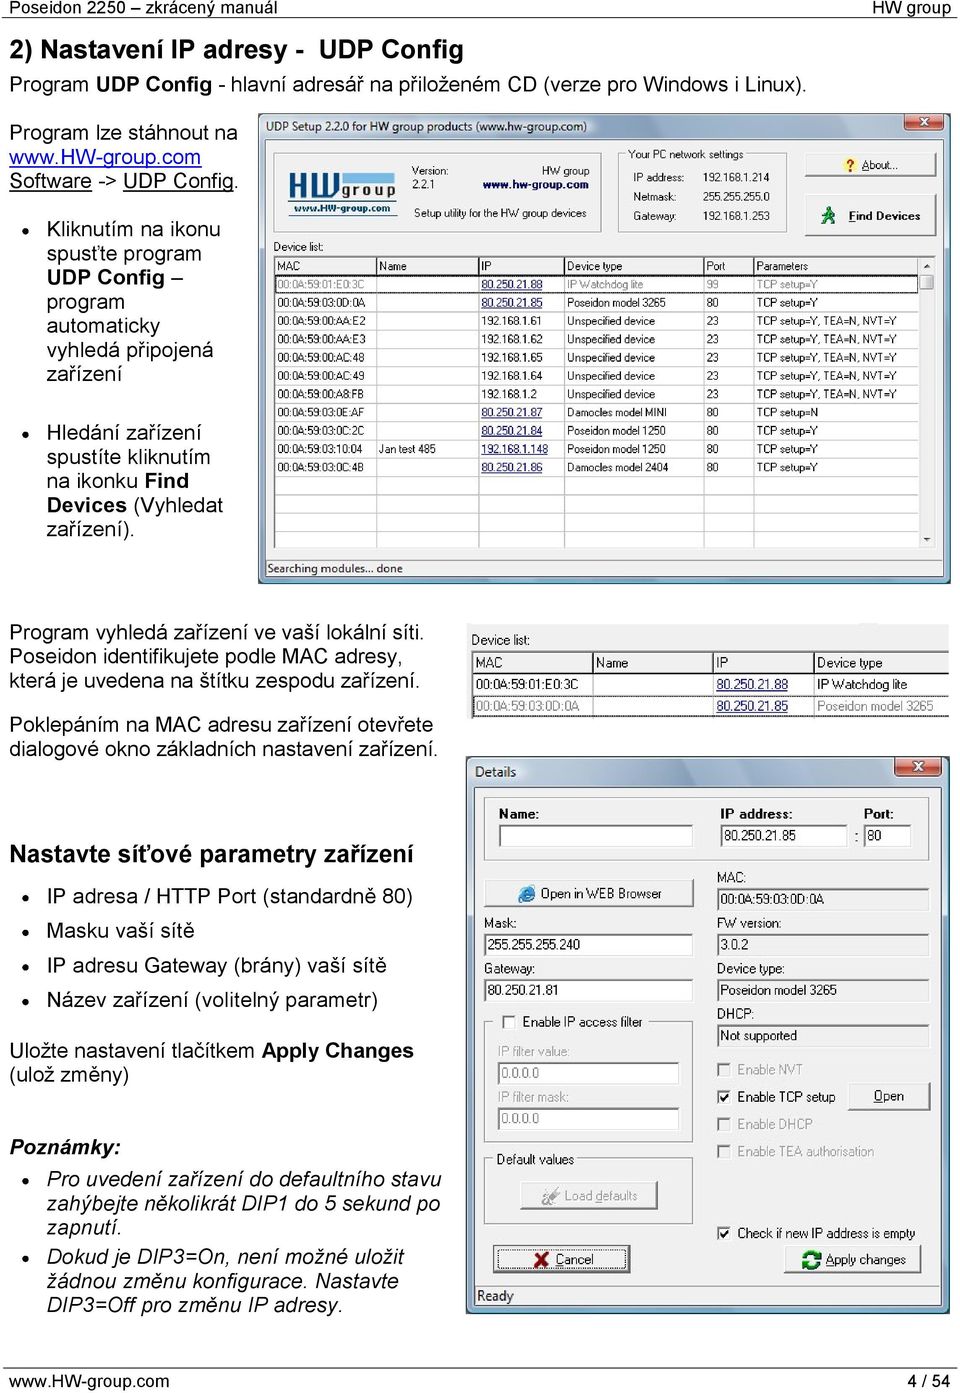Image resolution: width=960 pixels, height=1393 pixels.
Task: Close the Details dialog
Action: pos(919,767)
